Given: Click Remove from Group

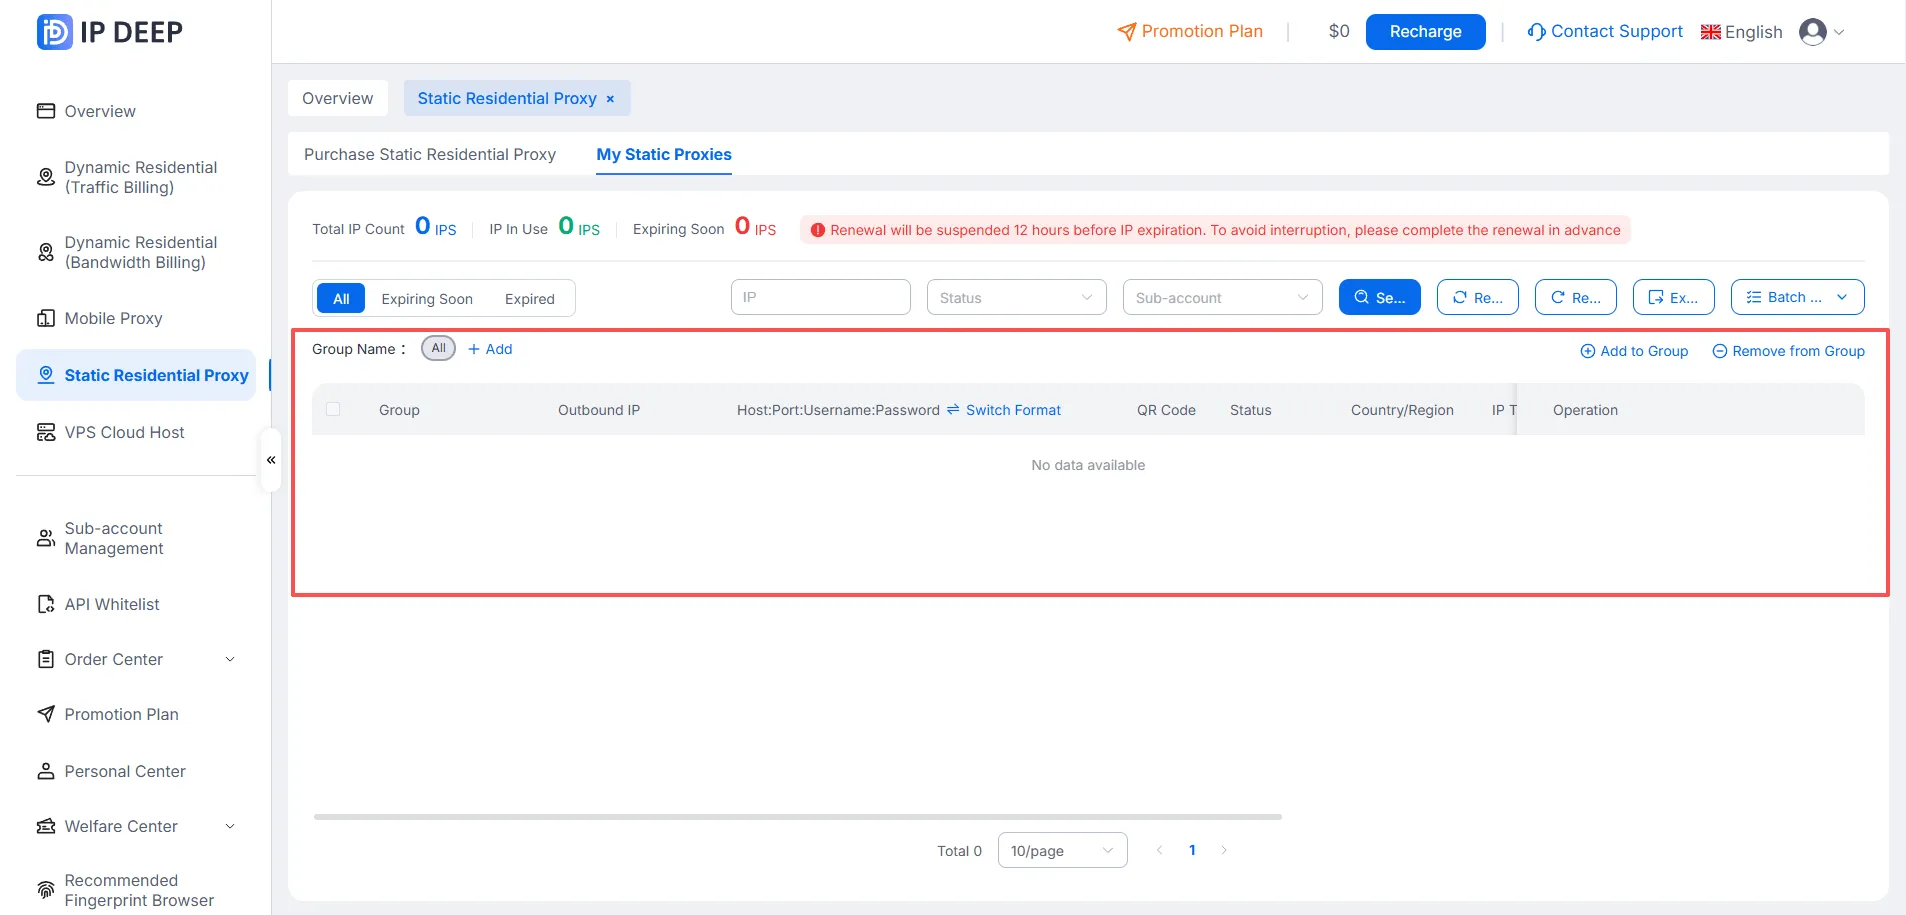Looking at the screenshot, I should pos(1788,351).
